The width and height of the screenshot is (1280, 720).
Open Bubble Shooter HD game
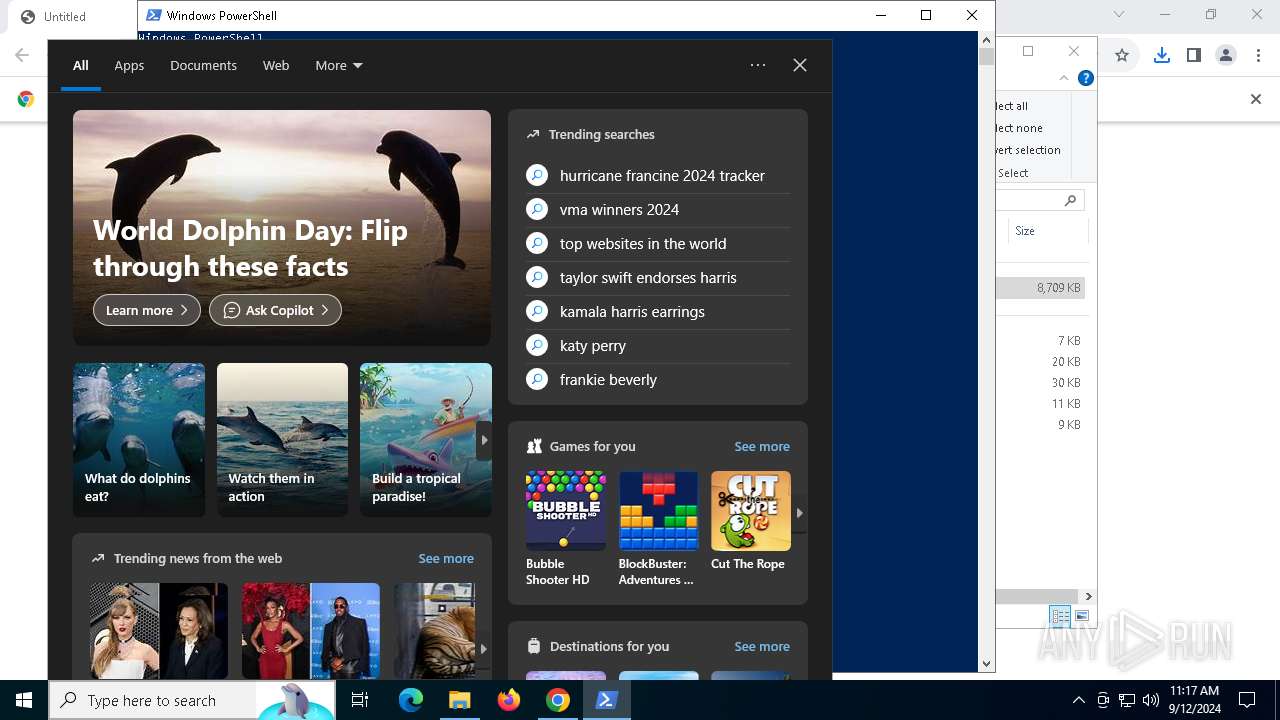pyautogui.click(x=565, y=529)
